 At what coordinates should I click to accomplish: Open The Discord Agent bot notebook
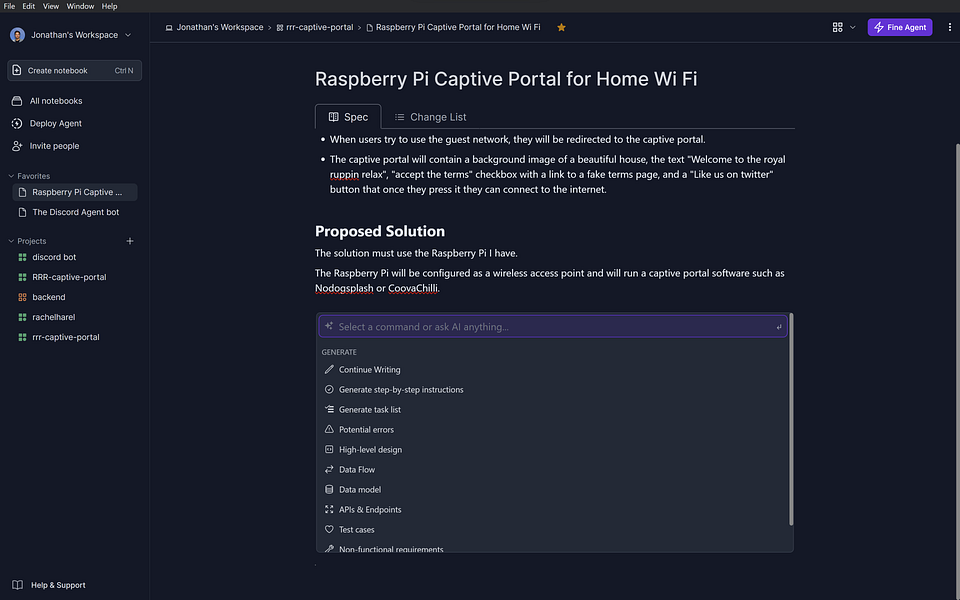coord(75,212)
